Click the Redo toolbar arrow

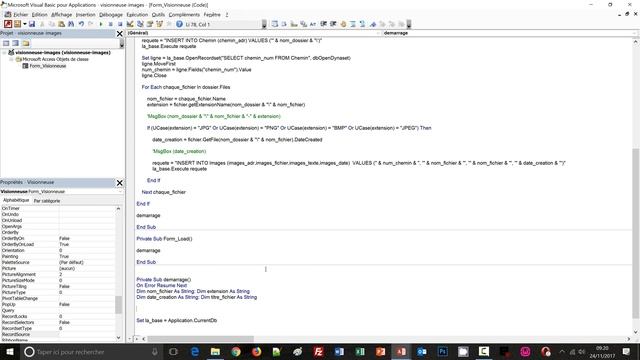click(x=91, y=24)
